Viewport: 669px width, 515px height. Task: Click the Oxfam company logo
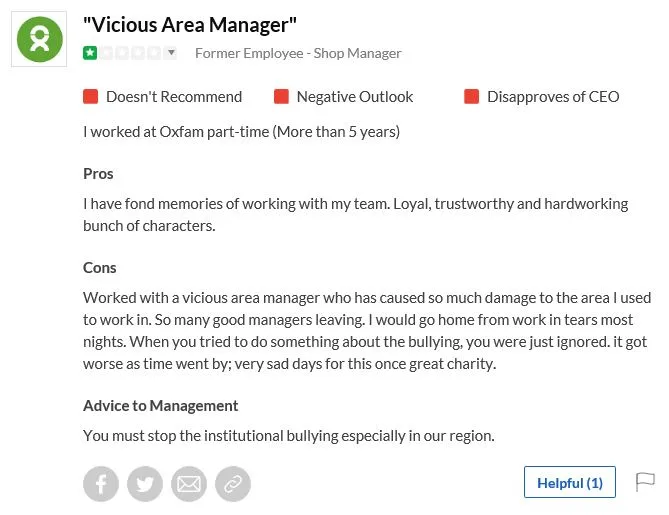point(39,39)
